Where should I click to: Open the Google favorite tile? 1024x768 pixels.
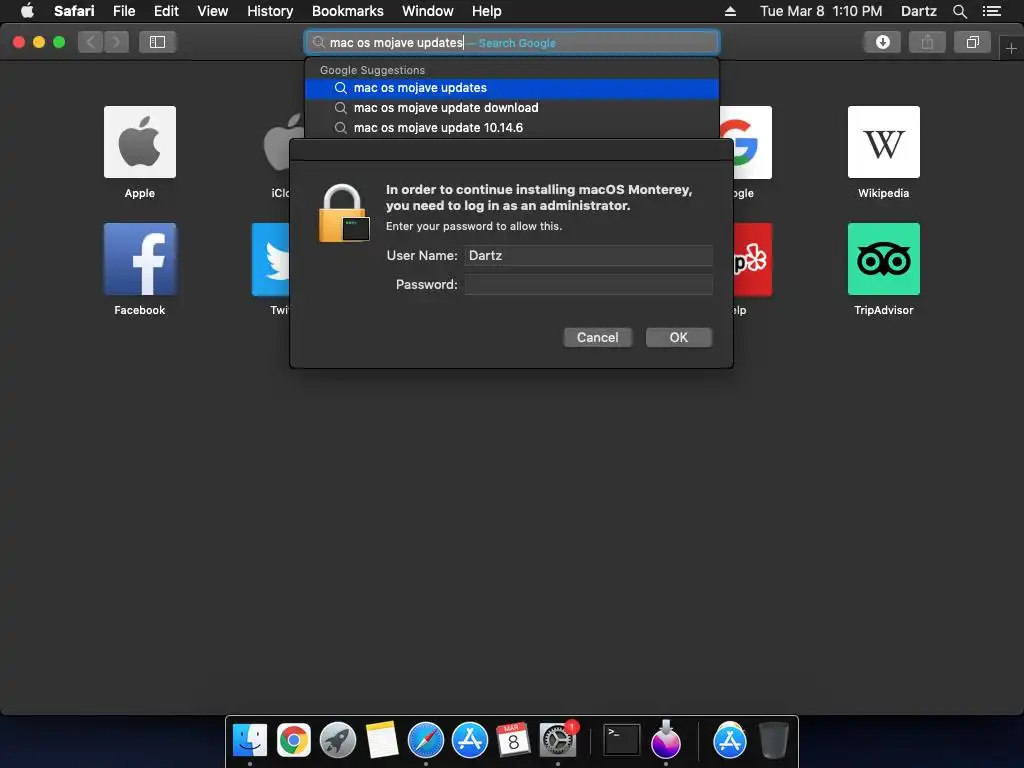751,142
